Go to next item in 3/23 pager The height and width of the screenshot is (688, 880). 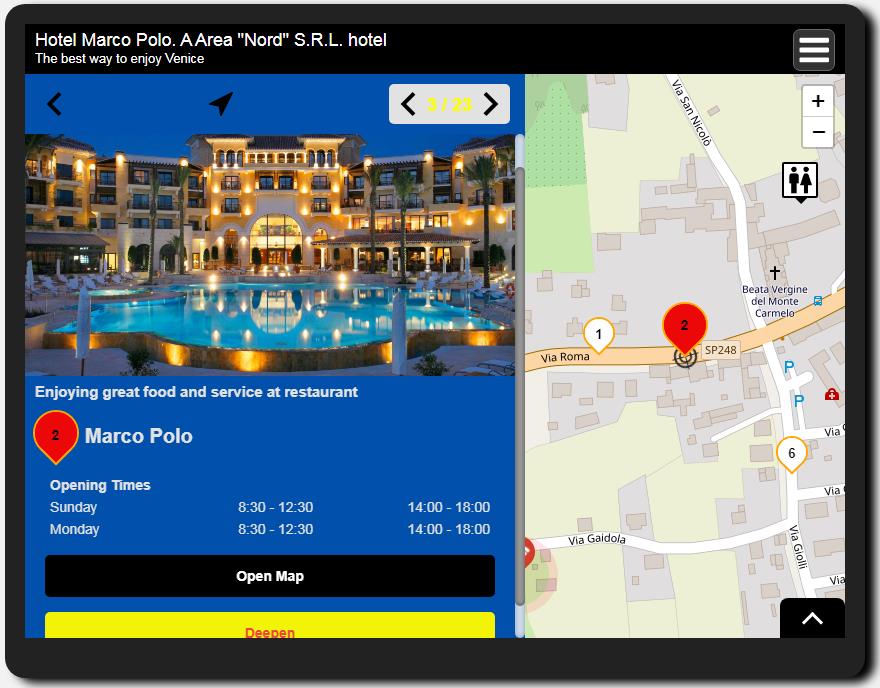coord(490,104)
